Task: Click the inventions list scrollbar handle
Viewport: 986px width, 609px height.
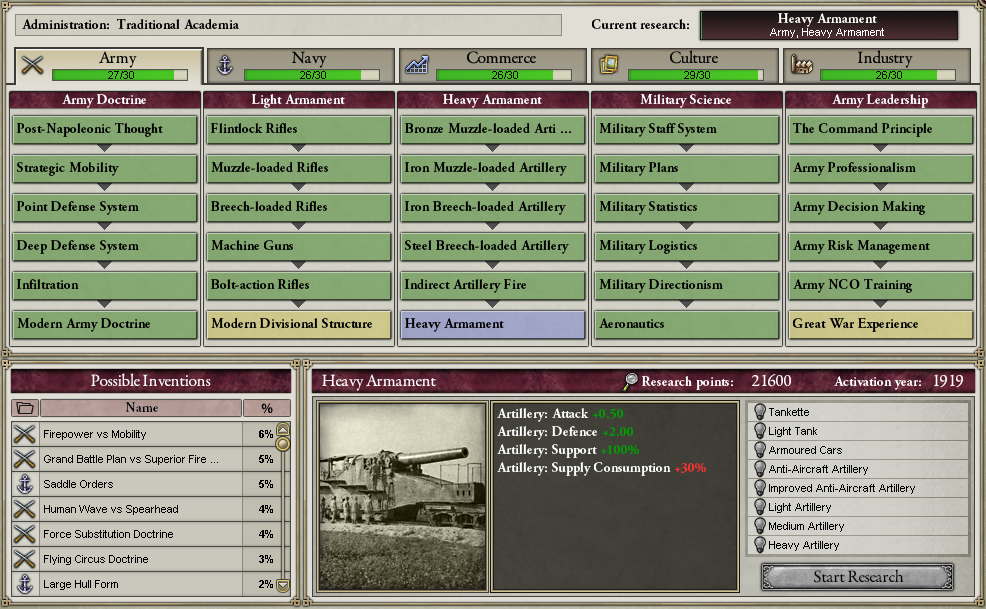Action: coord(283,444)
